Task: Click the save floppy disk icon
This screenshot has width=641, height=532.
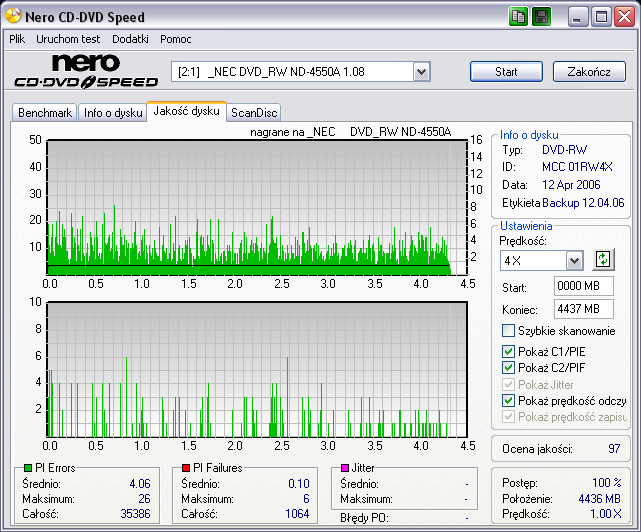Action: point(542,17)
